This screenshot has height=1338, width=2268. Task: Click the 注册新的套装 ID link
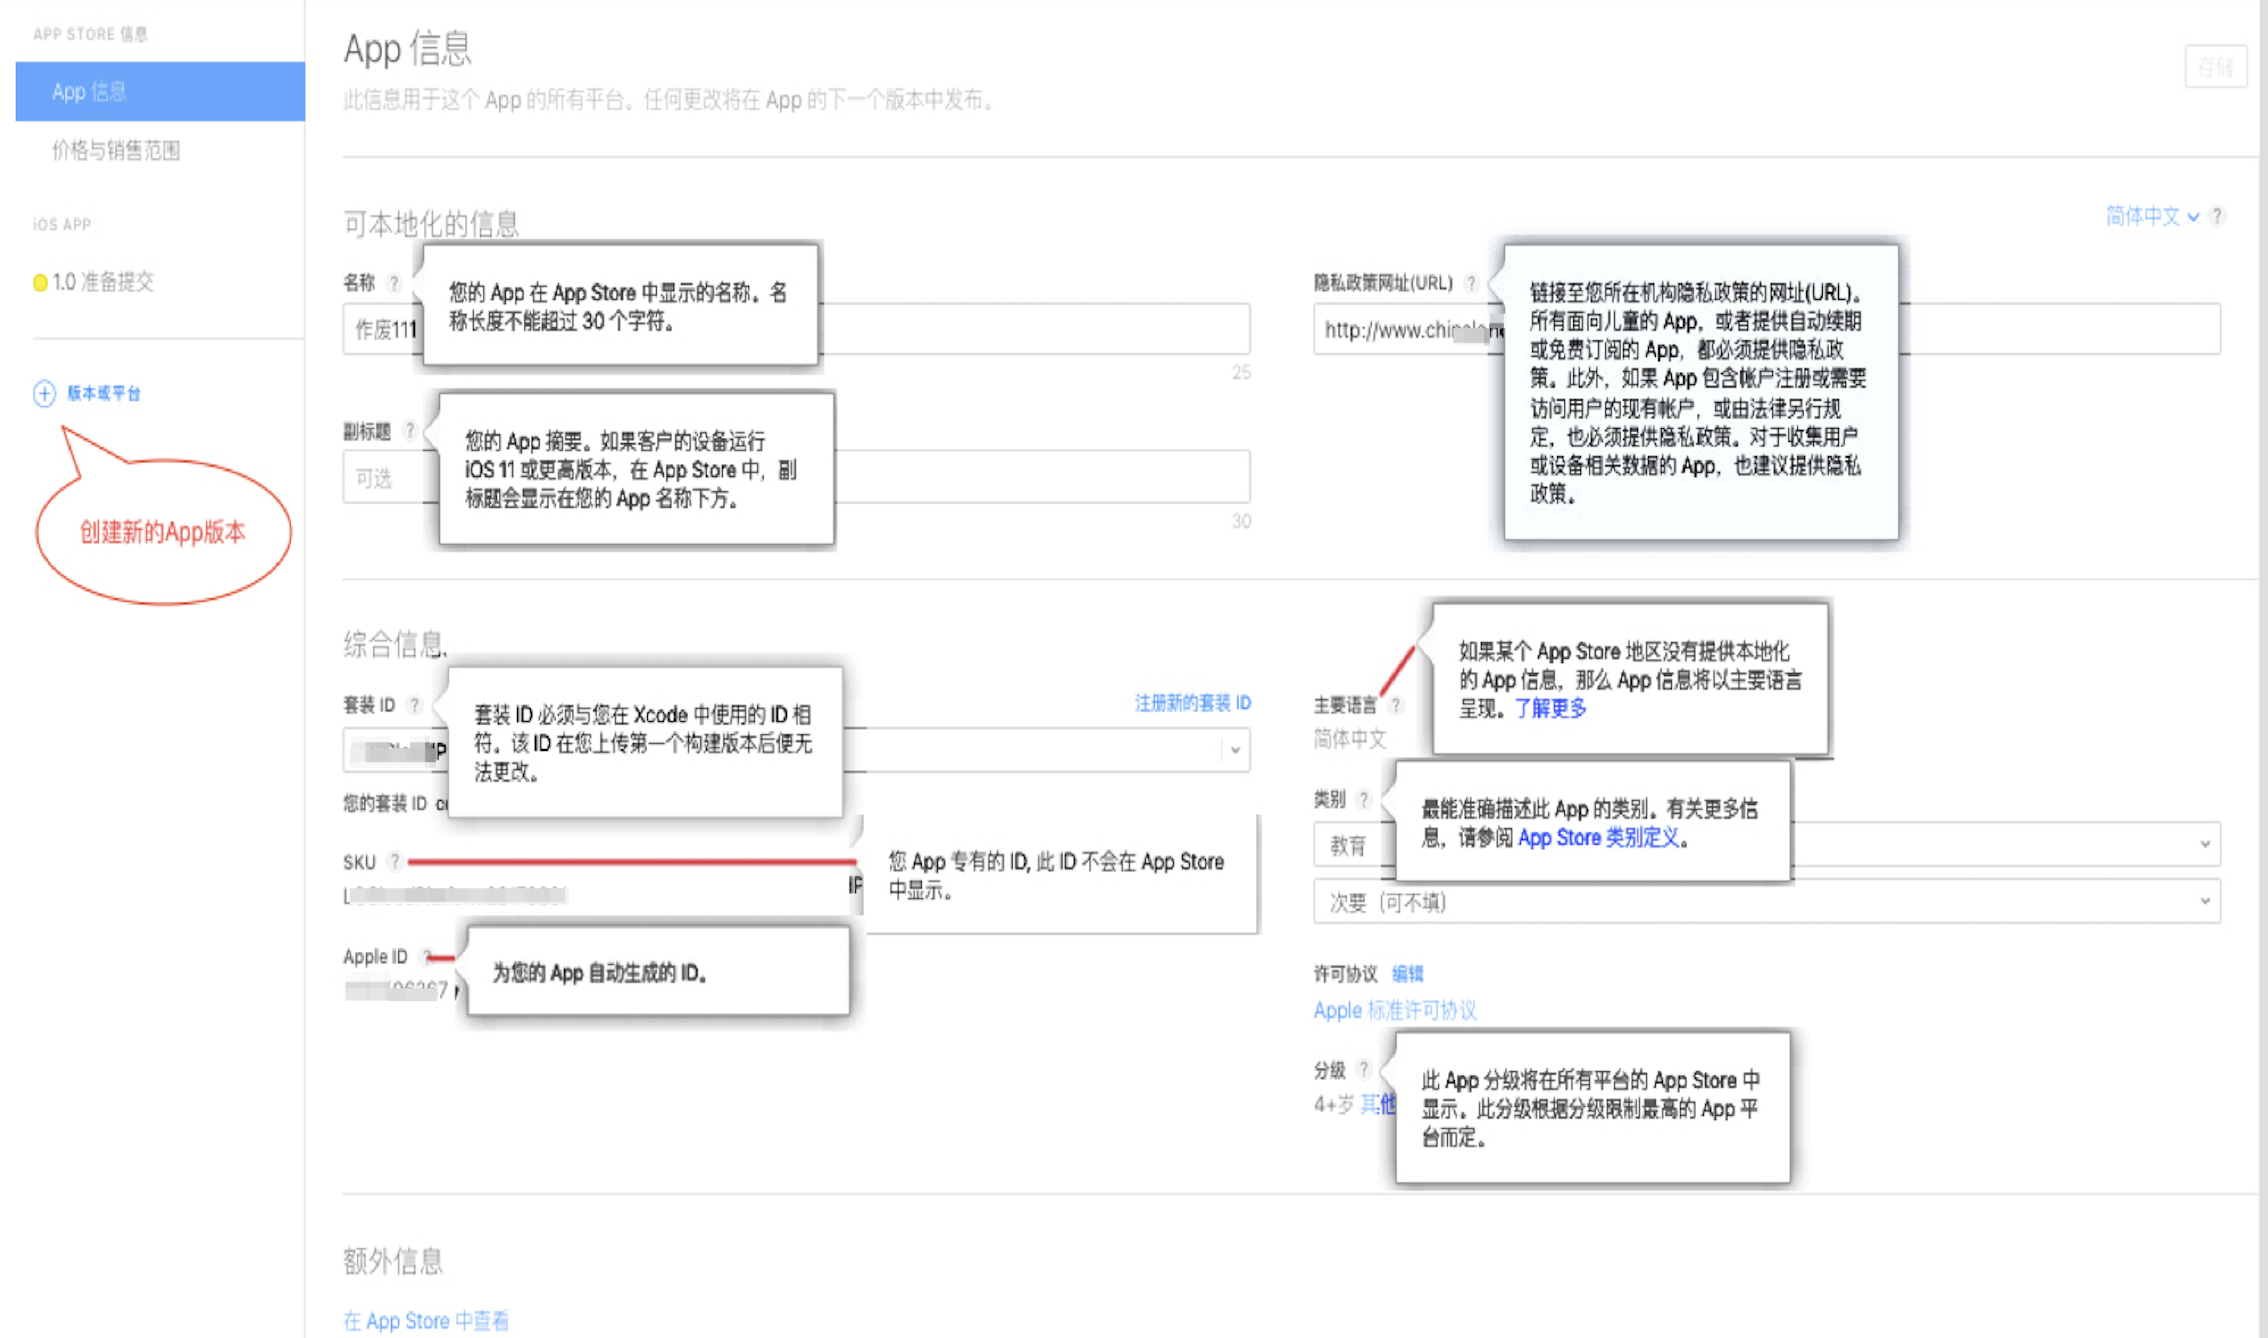click(x=1192, y=703)
